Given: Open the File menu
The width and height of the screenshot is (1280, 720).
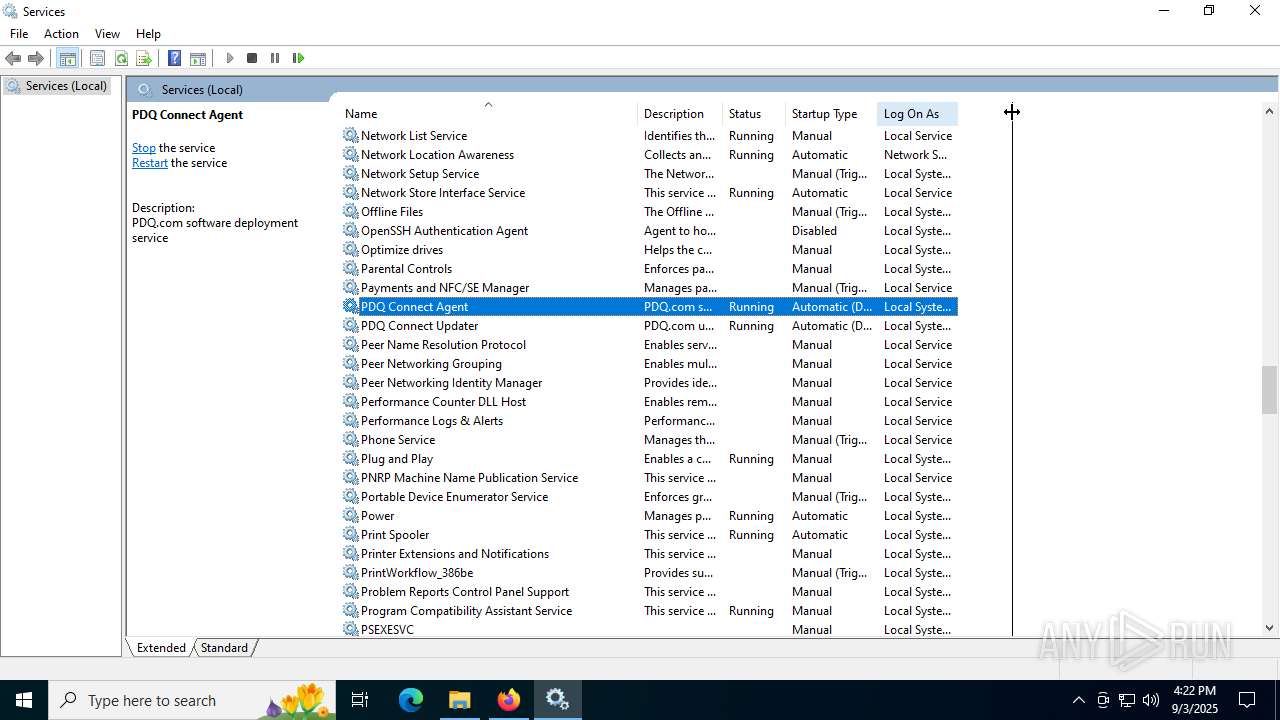Looking at the screenshot, I should pyautogui.click(x=19, y=33).
